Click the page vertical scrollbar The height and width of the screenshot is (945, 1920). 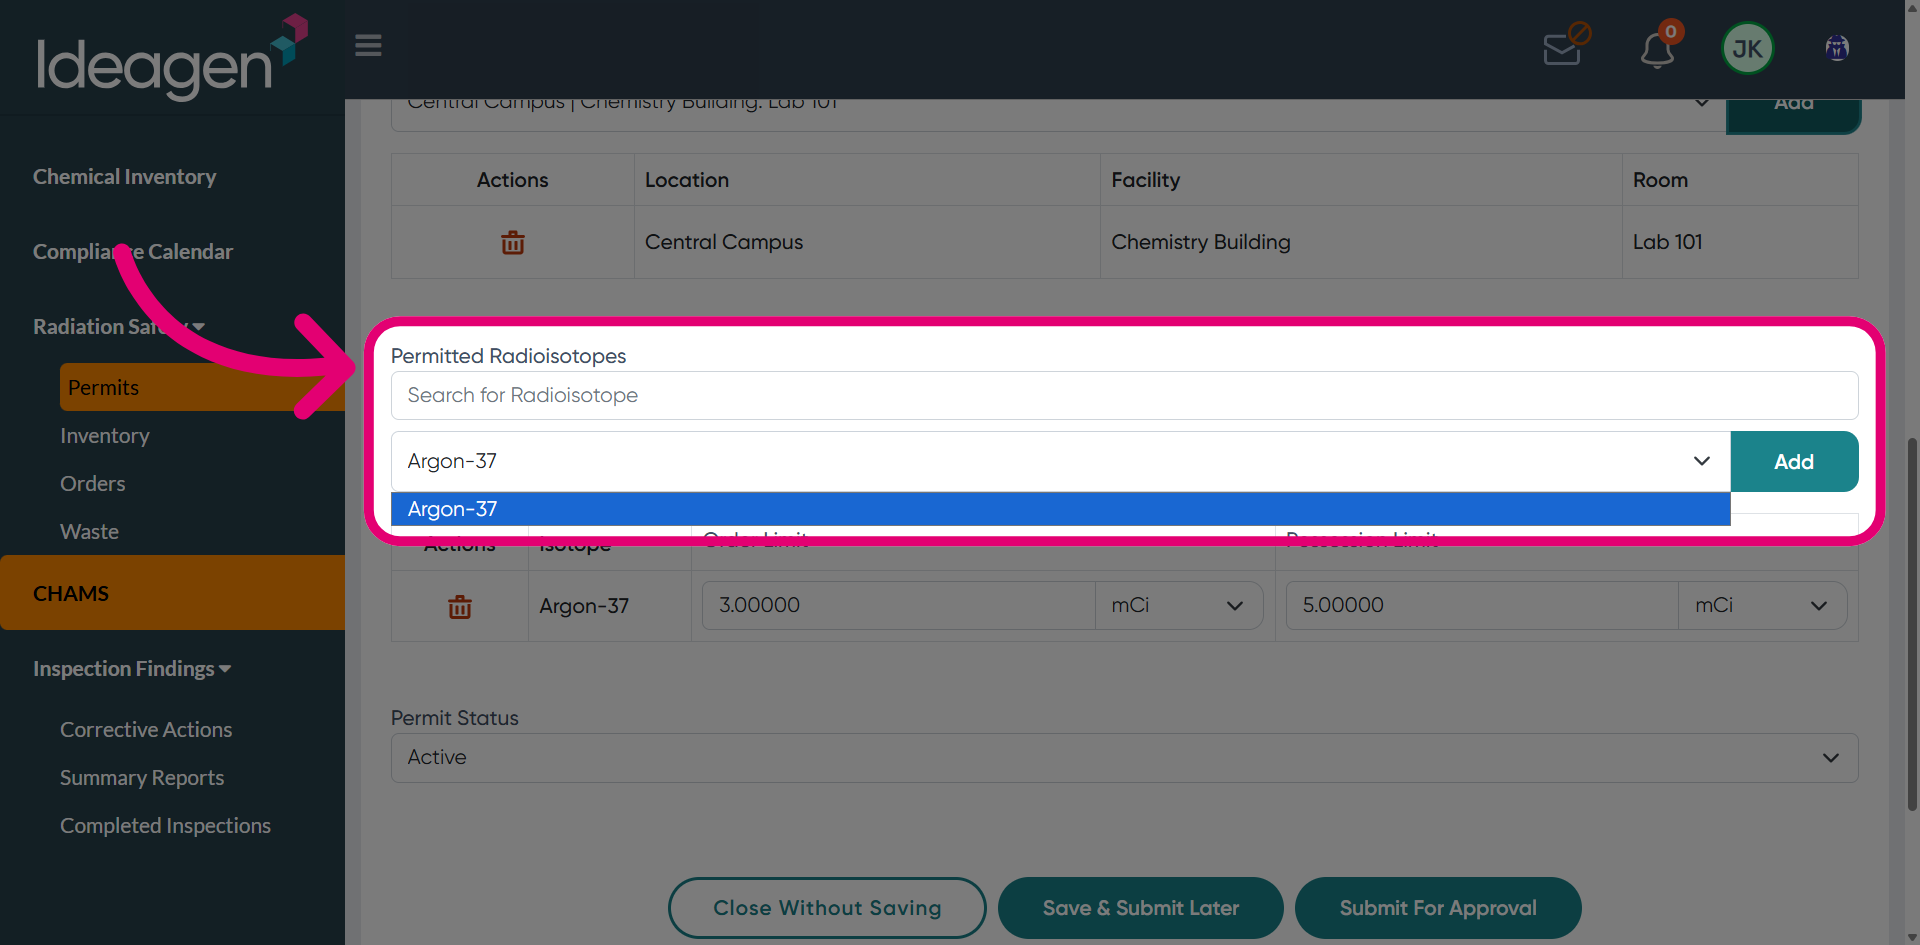tap(1912, 622)
